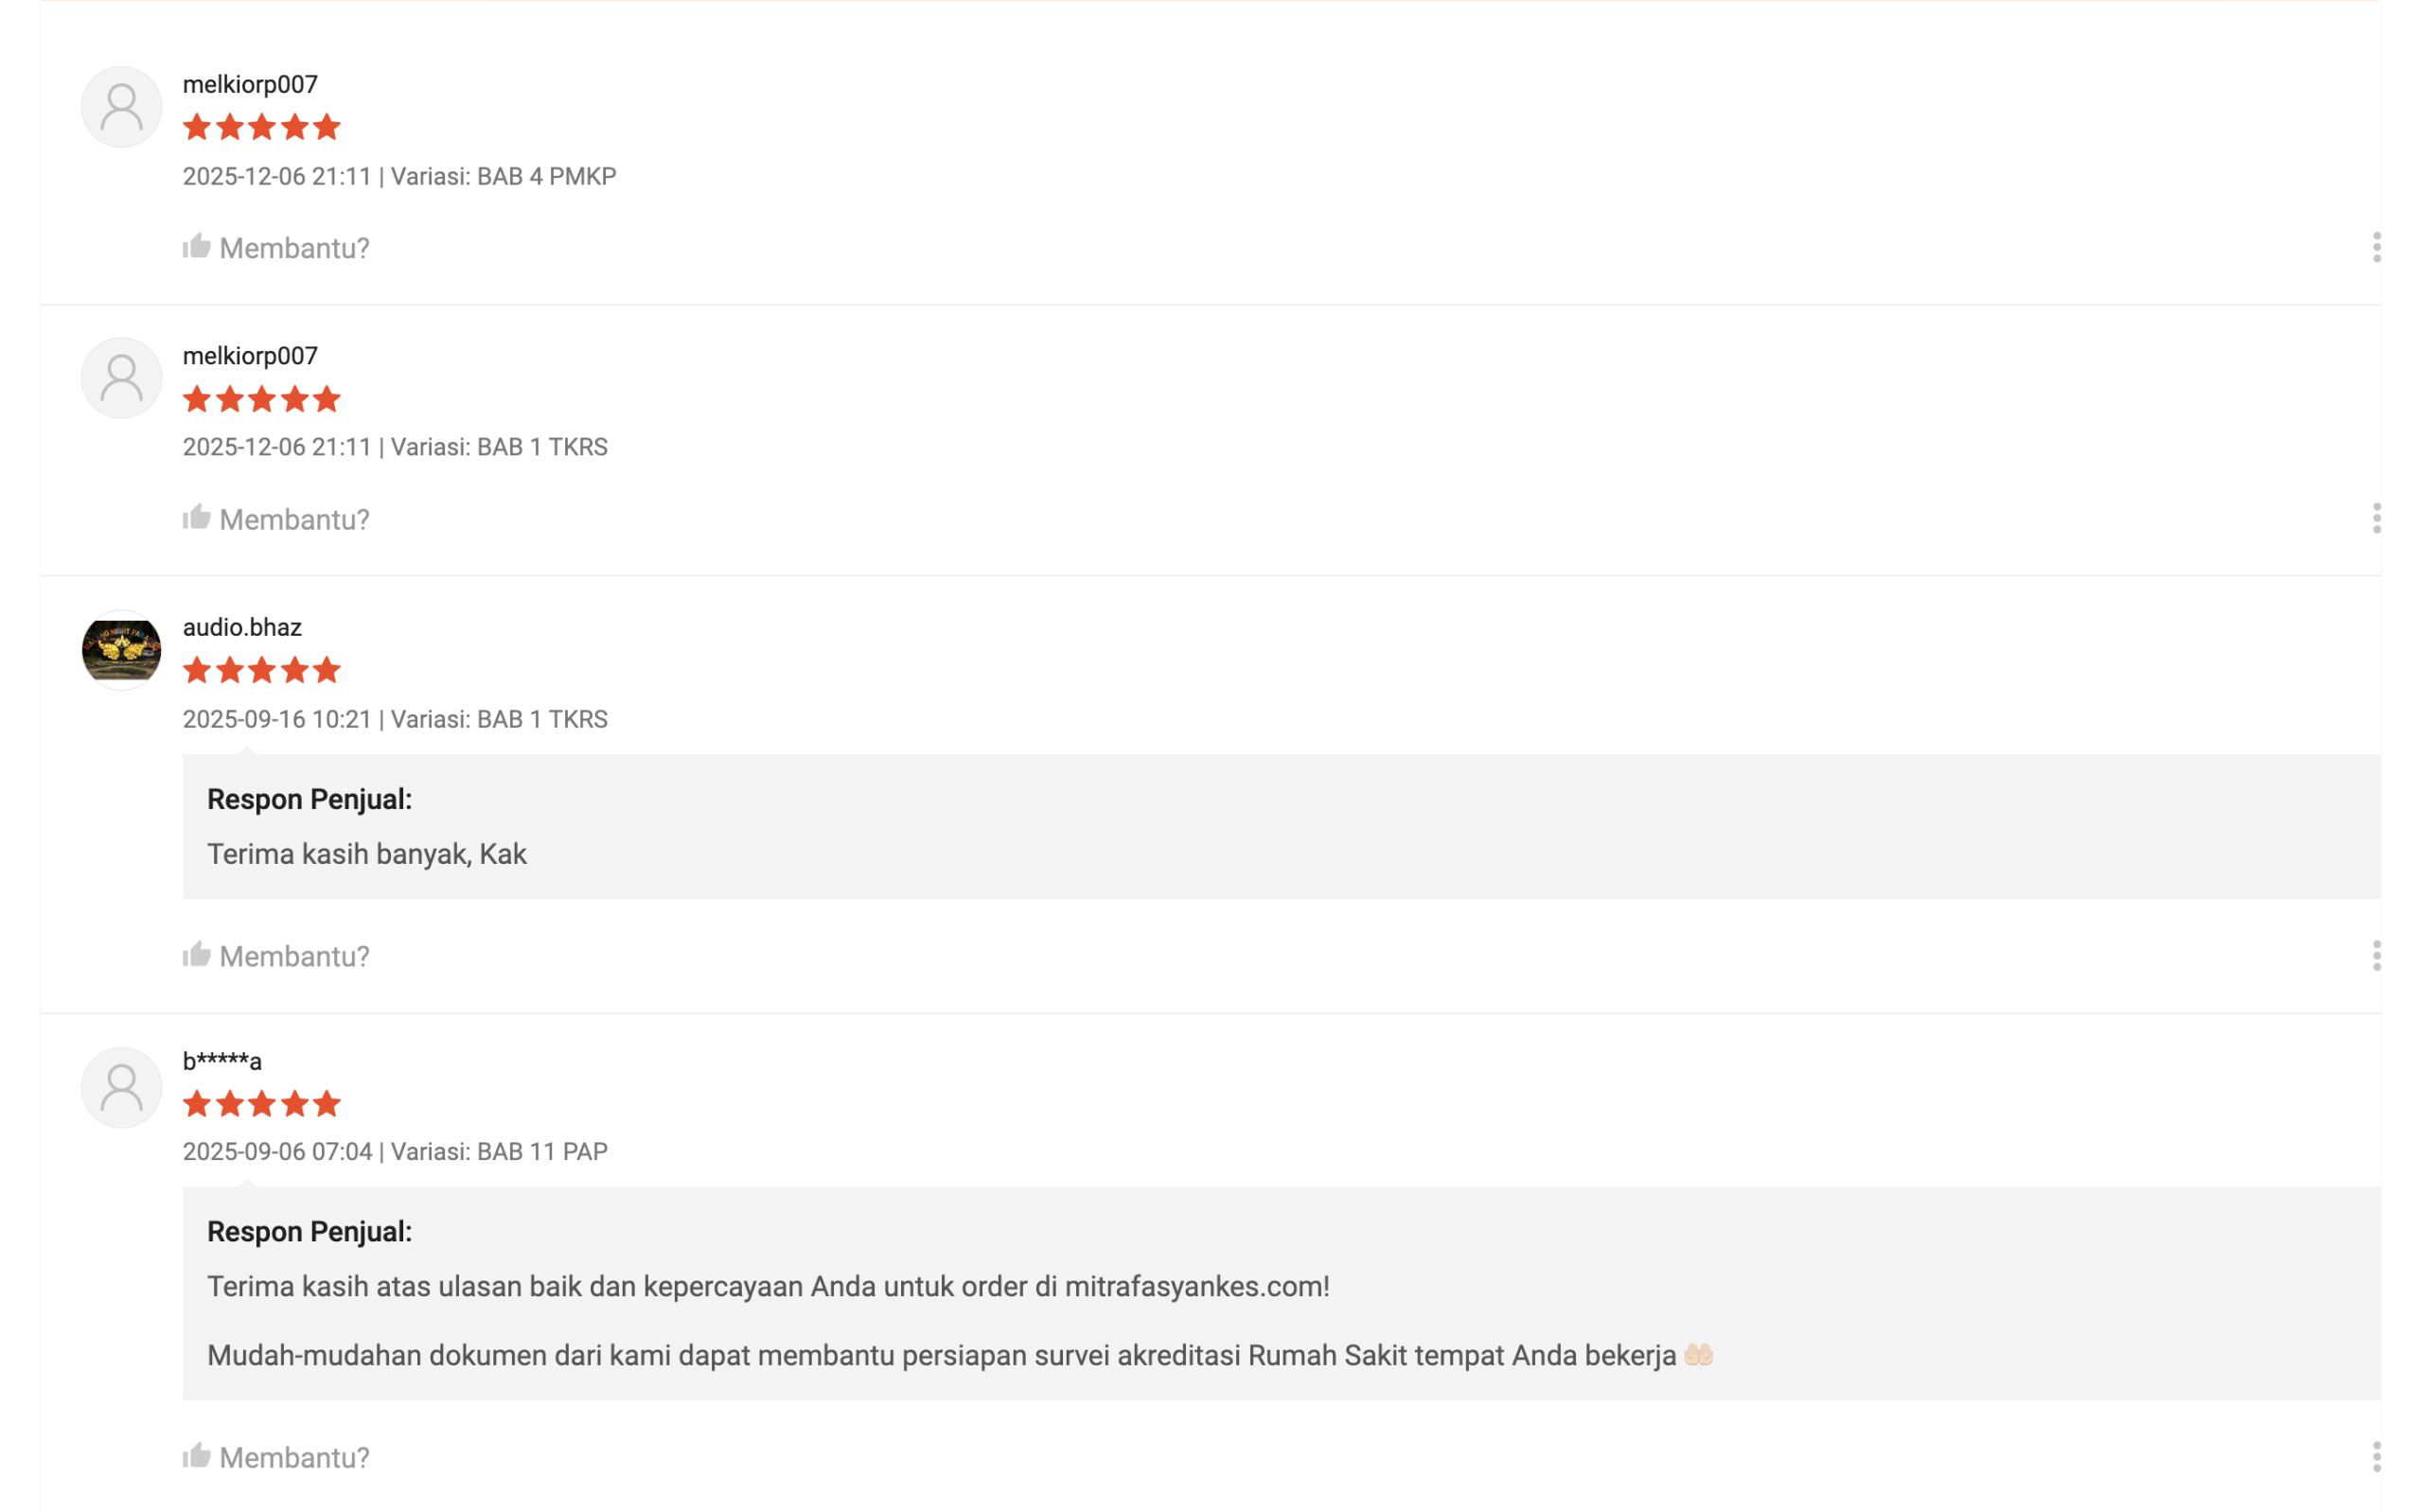Click Membantu? under the BAB 11 PAP review
Image resolution: width=2423 pixels, height=1512 pixels.
pos(294,1457)
